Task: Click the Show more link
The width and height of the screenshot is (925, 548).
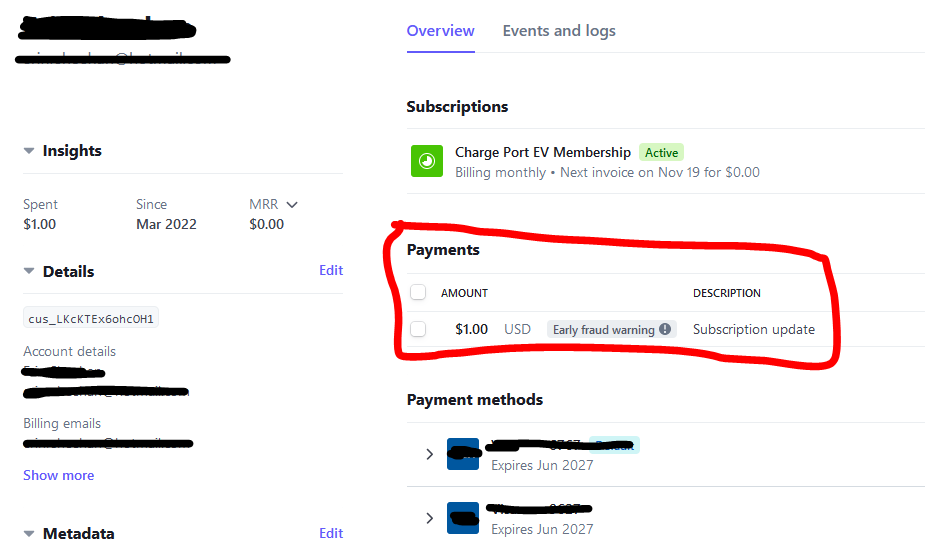Action: coord(58,475)
